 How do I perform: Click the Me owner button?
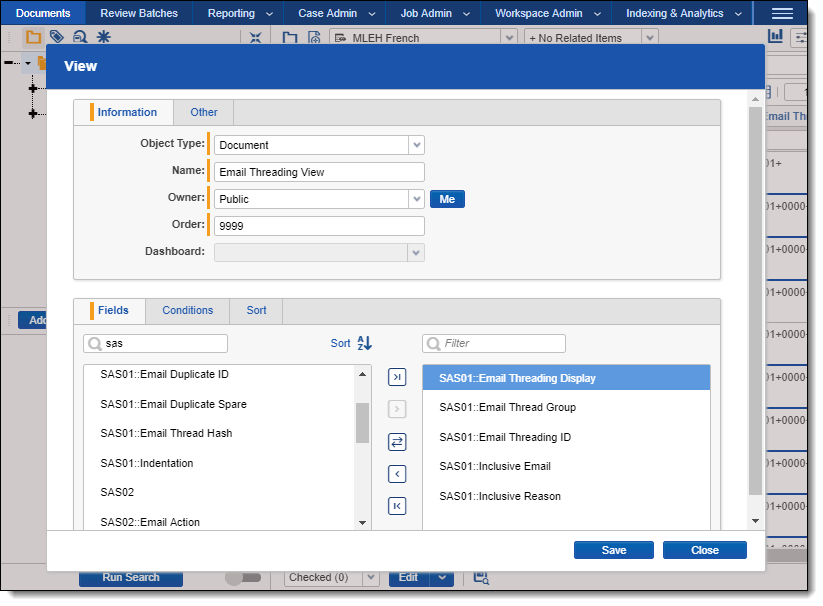(447, 199)
